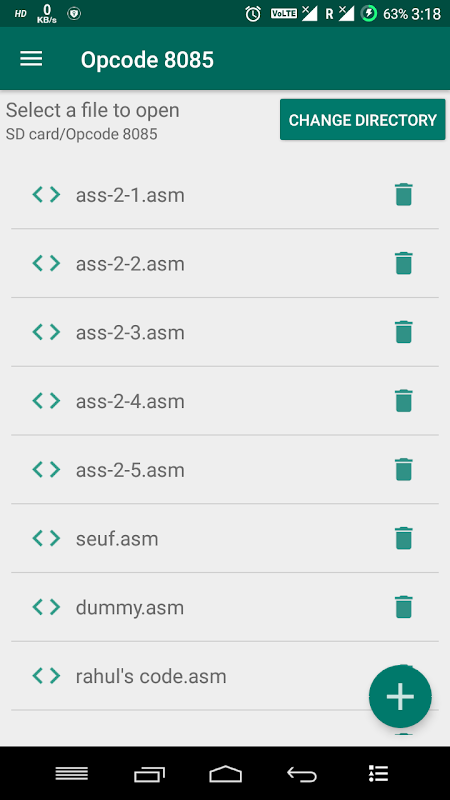The width and height of the screenshot is (450, 800).
Task: Click code icon next to dummy.asm
Action: coord(46,607)
